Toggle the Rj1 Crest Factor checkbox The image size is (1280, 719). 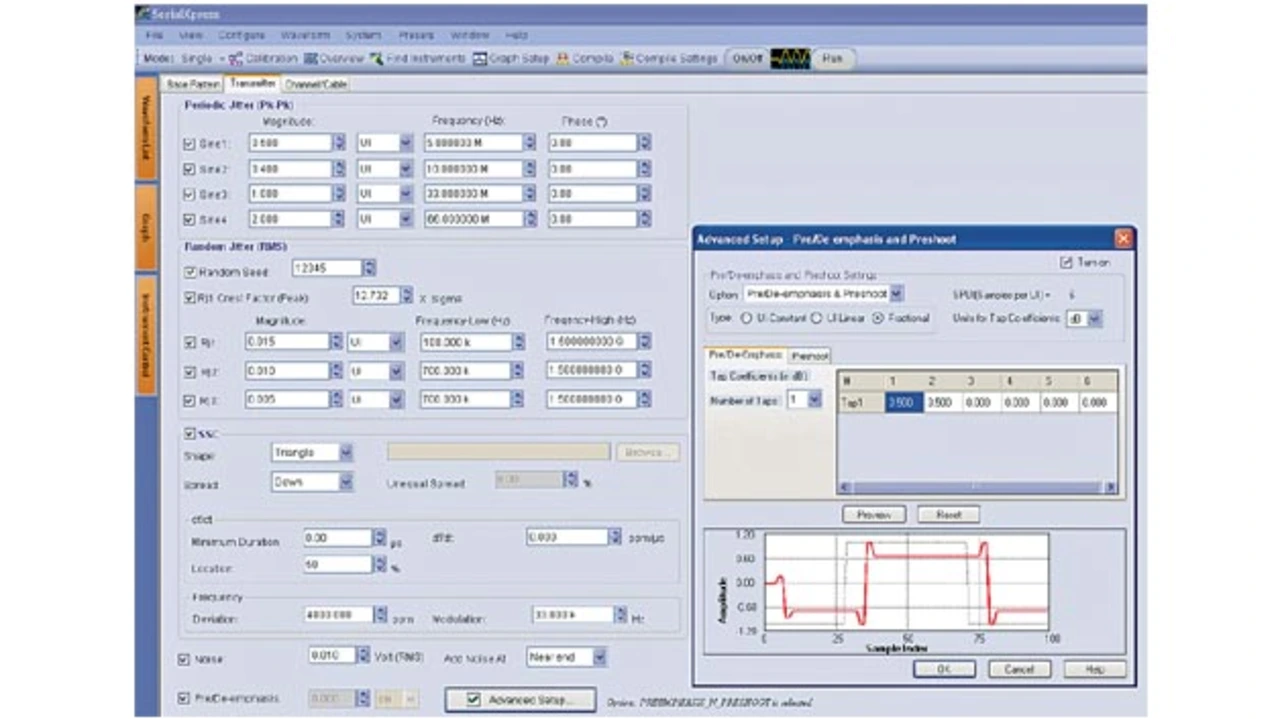(x=191, y=297)
